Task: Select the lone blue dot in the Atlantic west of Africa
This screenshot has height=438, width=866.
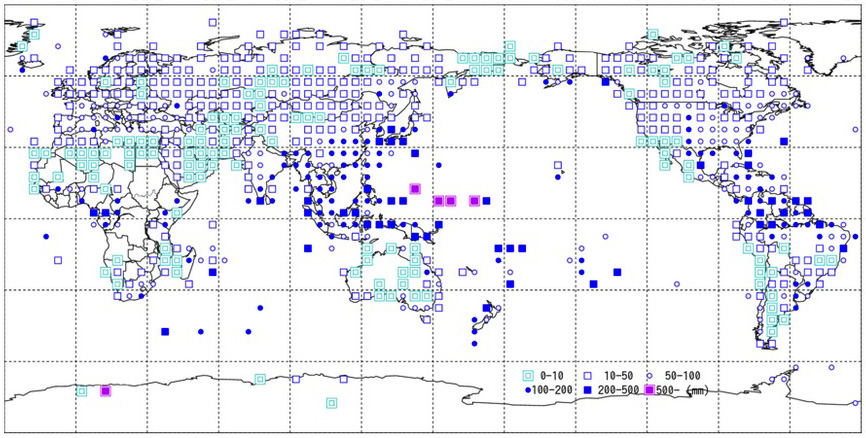Action: click(x=46, y=236)
